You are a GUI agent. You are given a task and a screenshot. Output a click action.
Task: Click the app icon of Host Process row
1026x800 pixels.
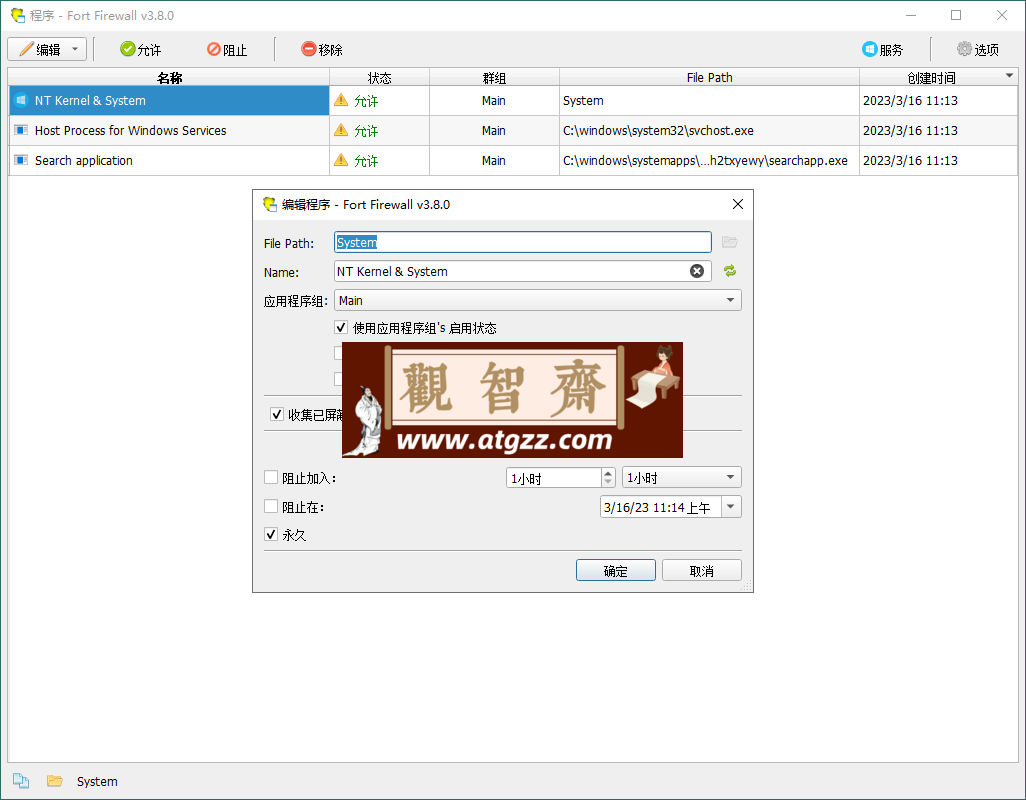point(21,130)
